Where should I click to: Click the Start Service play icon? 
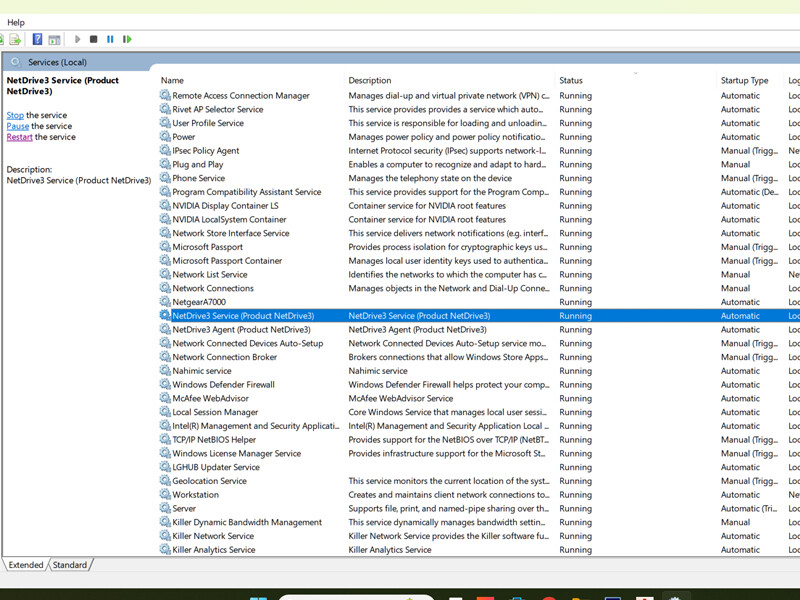[x=78, y=39]
